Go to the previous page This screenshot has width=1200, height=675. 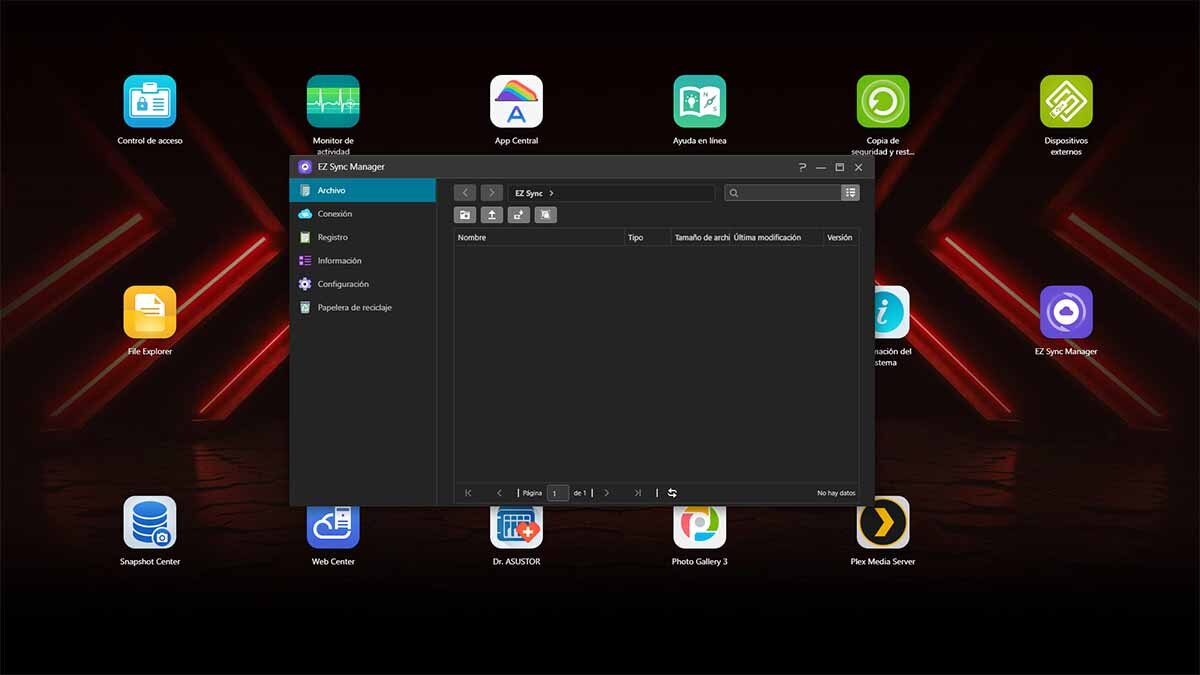tap(499, 493)
